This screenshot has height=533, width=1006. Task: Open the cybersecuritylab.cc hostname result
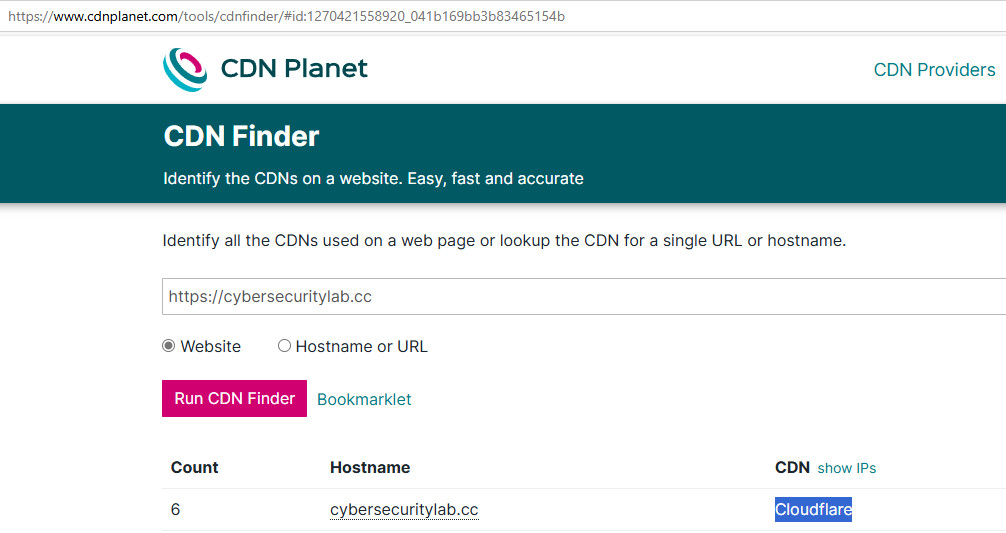[x=404, y=509]
